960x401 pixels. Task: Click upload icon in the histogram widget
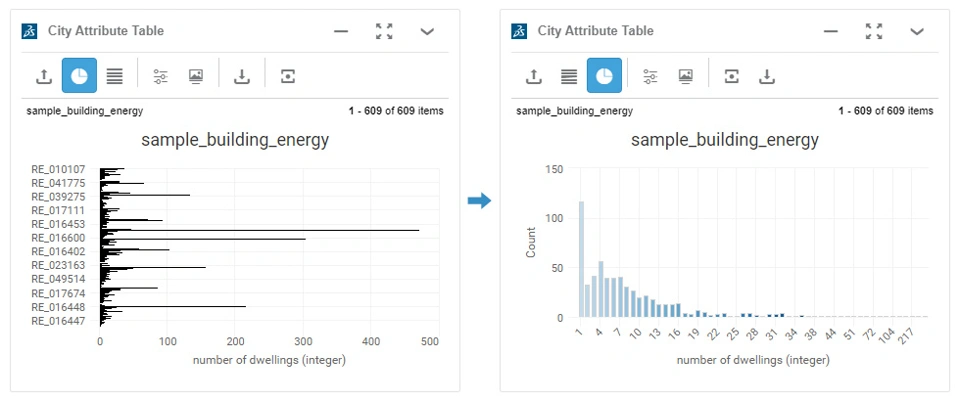pos(534,76)
